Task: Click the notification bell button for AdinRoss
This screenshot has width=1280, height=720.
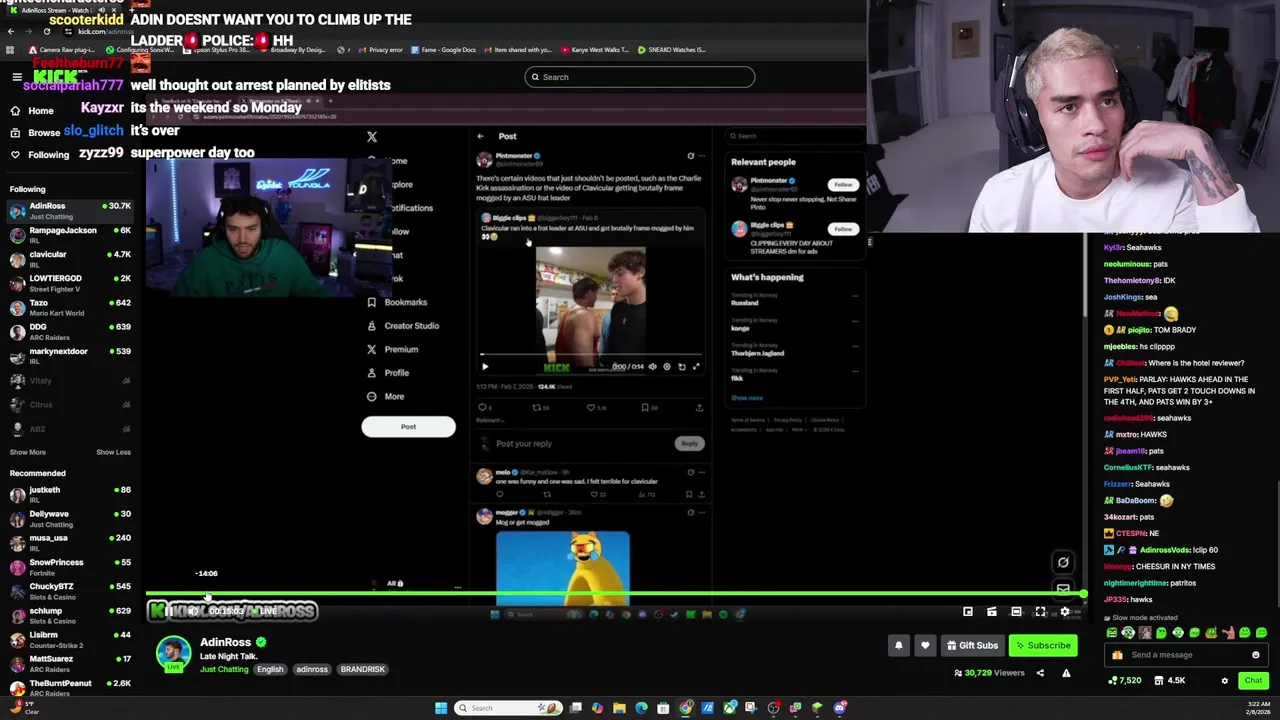Action: [x=898, y=645]
